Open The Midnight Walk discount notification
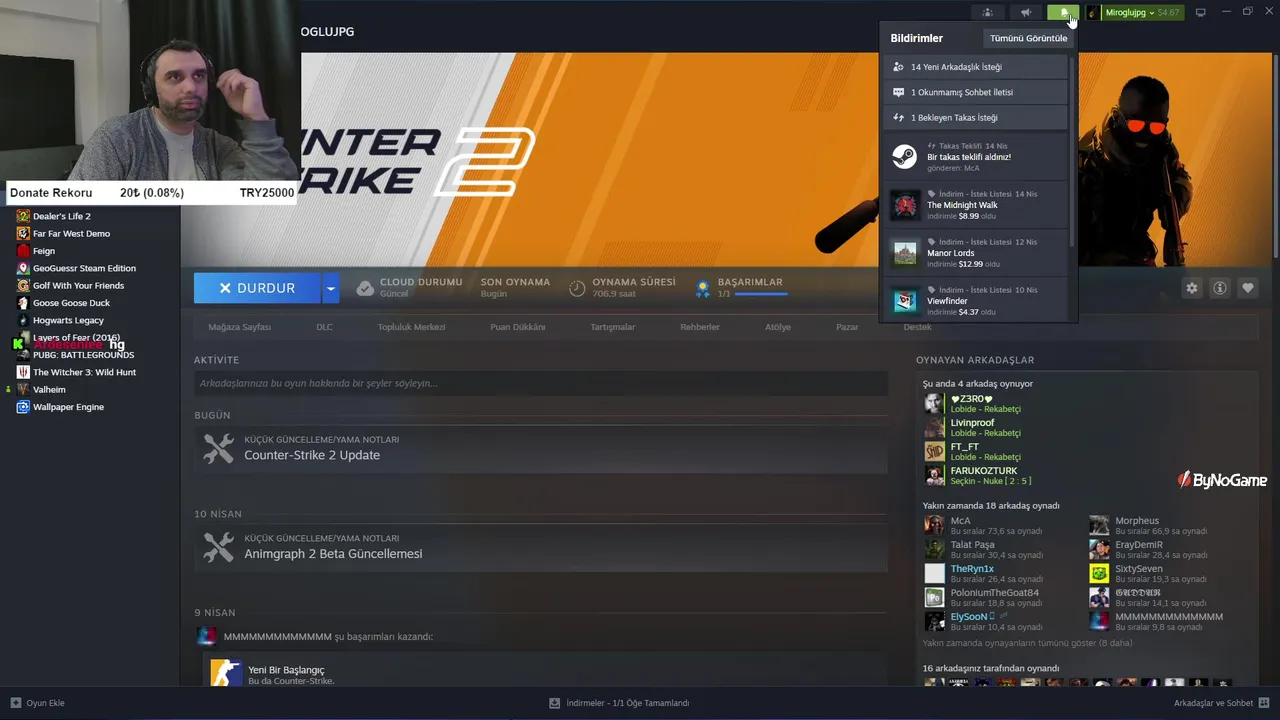 975,205
